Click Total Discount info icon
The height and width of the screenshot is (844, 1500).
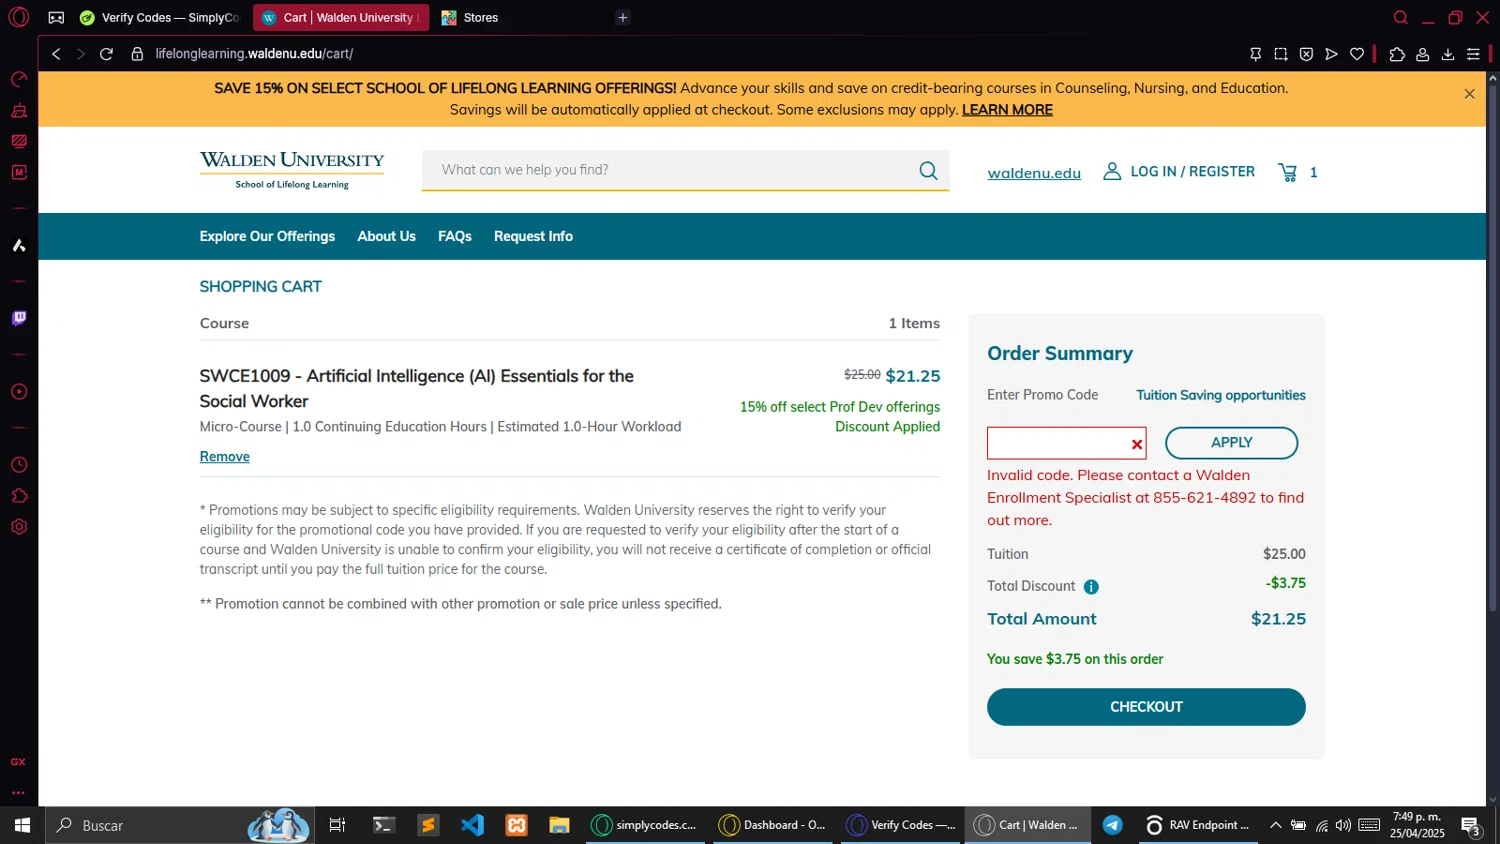[x=1091, y=587]
